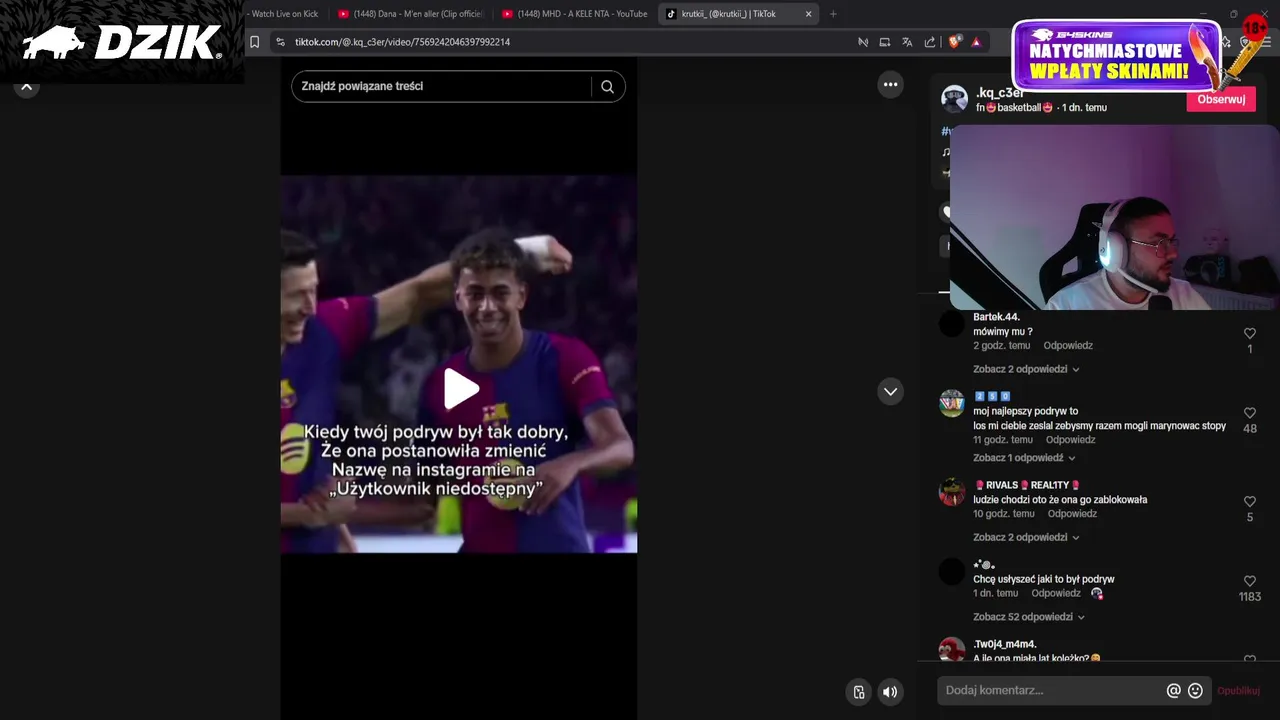This screenshot has width=1280, height=720.
Task: Open the .Tw0j4_m4m4. commenter avatar
Action: point(952,650)
